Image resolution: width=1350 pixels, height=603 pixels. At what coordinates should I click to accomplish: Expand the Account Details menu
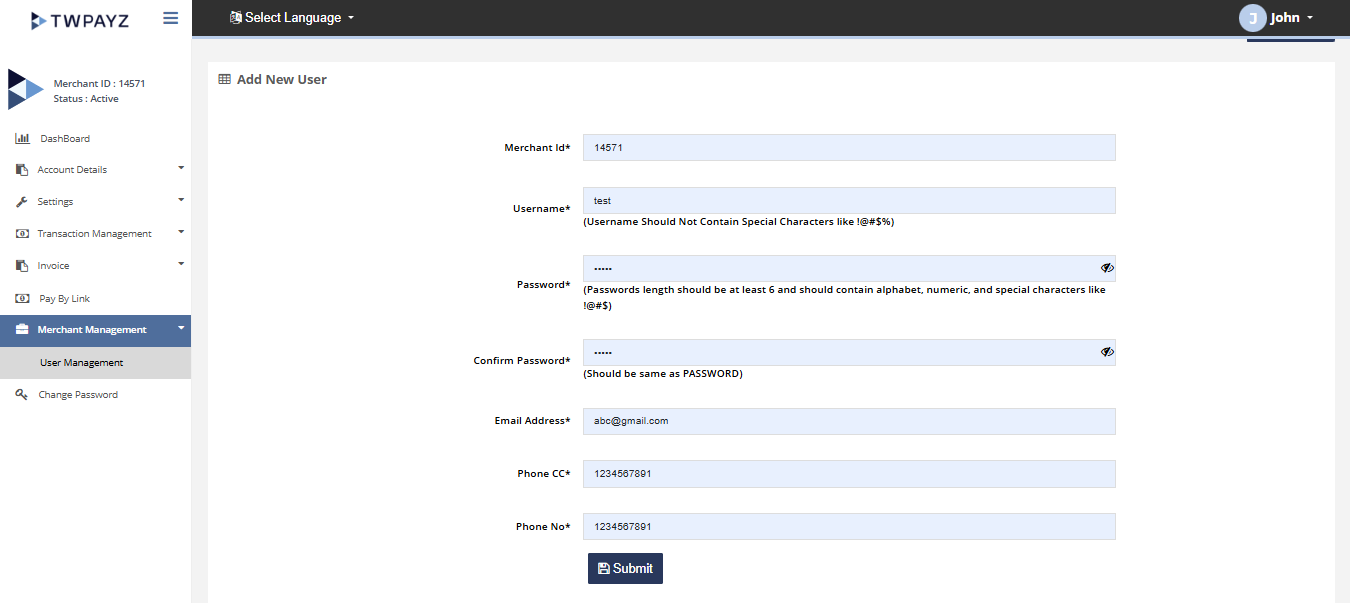click(x=95, y=170)
